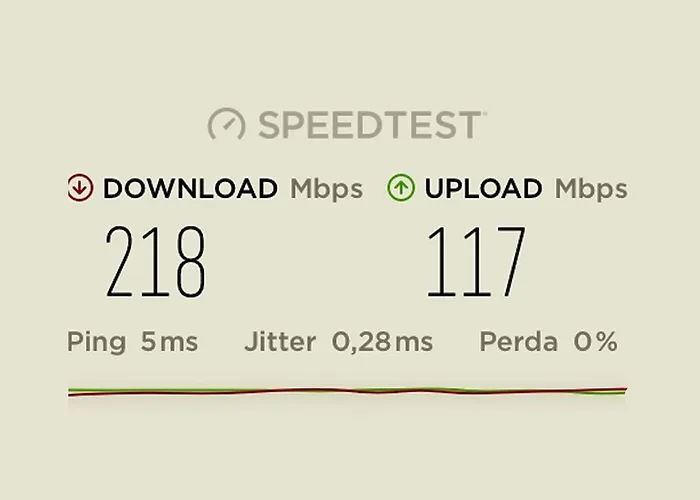The height and width of the screenshot is (500, 700).
Task: Click the DOWNLOAD label
Action: [x=191, y=188]
